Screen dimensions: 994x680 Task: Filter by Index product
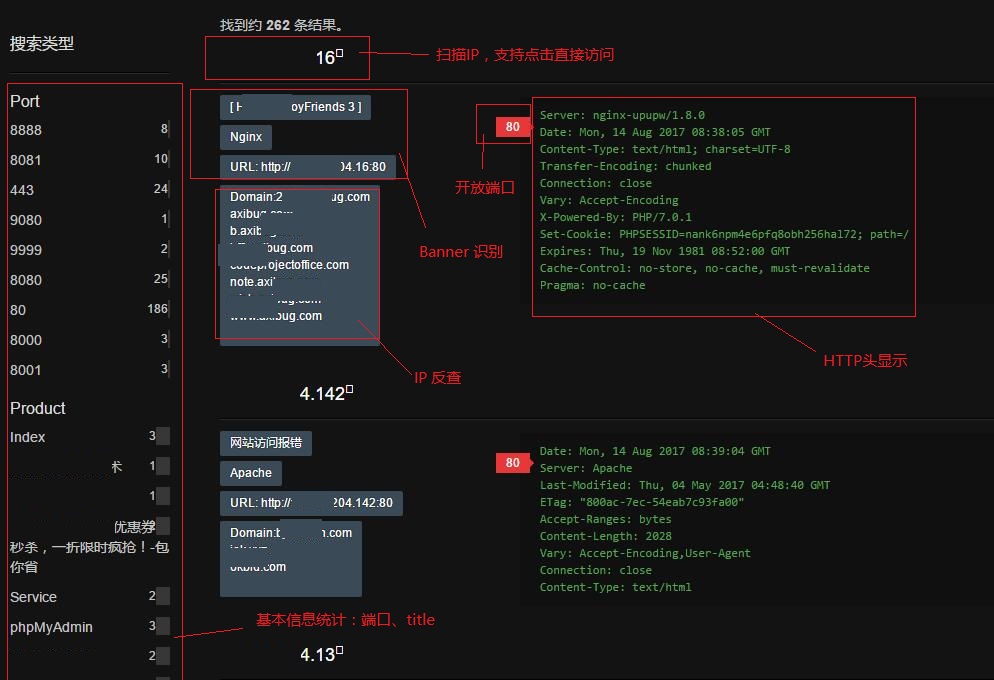28,437
